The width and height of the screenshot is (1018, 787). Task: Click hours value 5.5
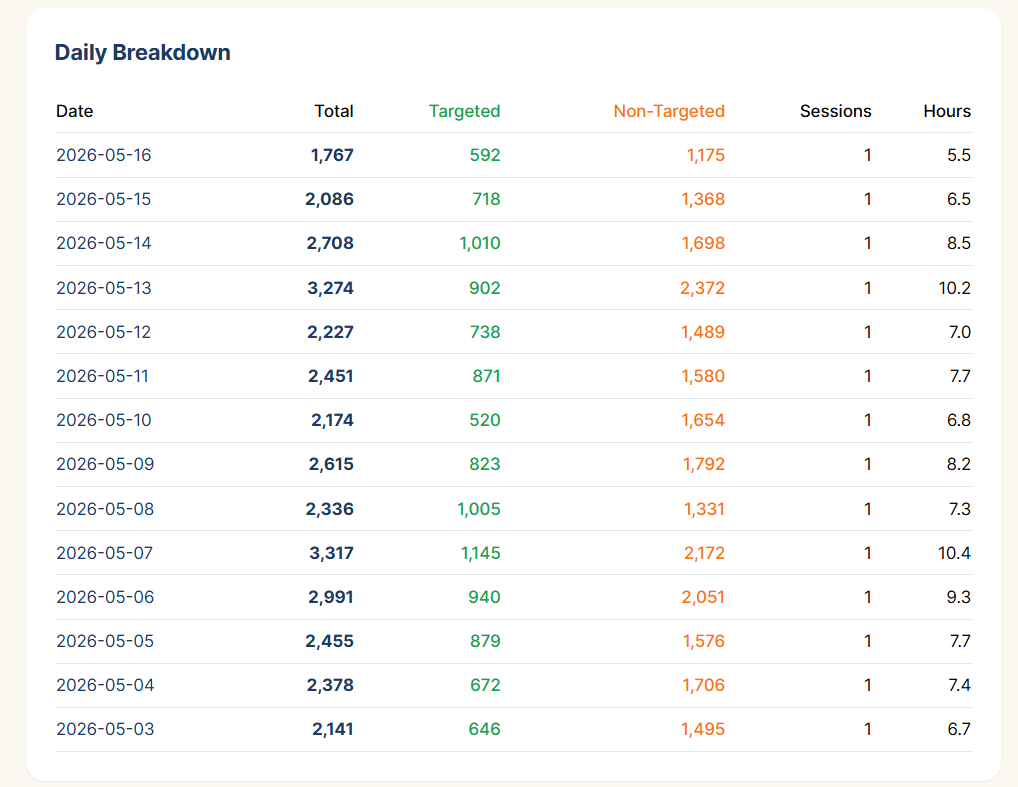coord(959,155)
